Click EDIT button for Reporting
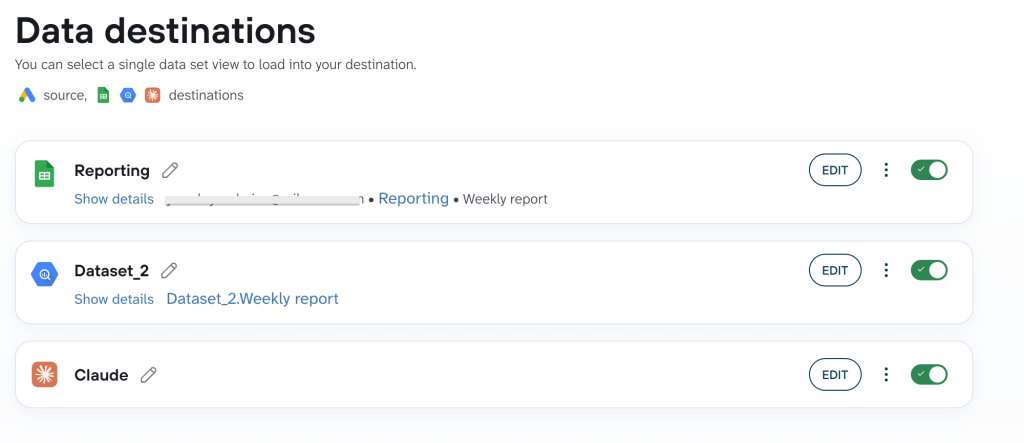Image resolution: width=1024 pixels, height=443 pixels. point(835,170)
